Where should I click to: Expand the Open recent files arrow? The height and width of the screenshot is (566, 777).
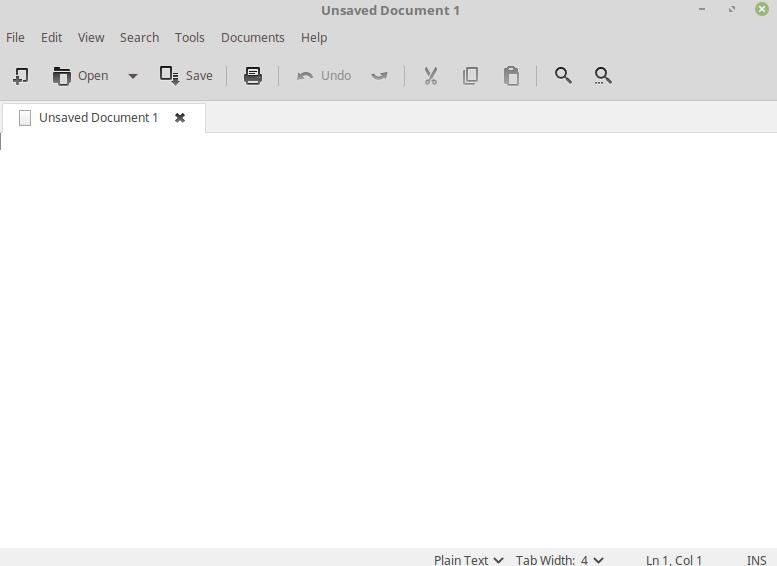click(132, 76)
